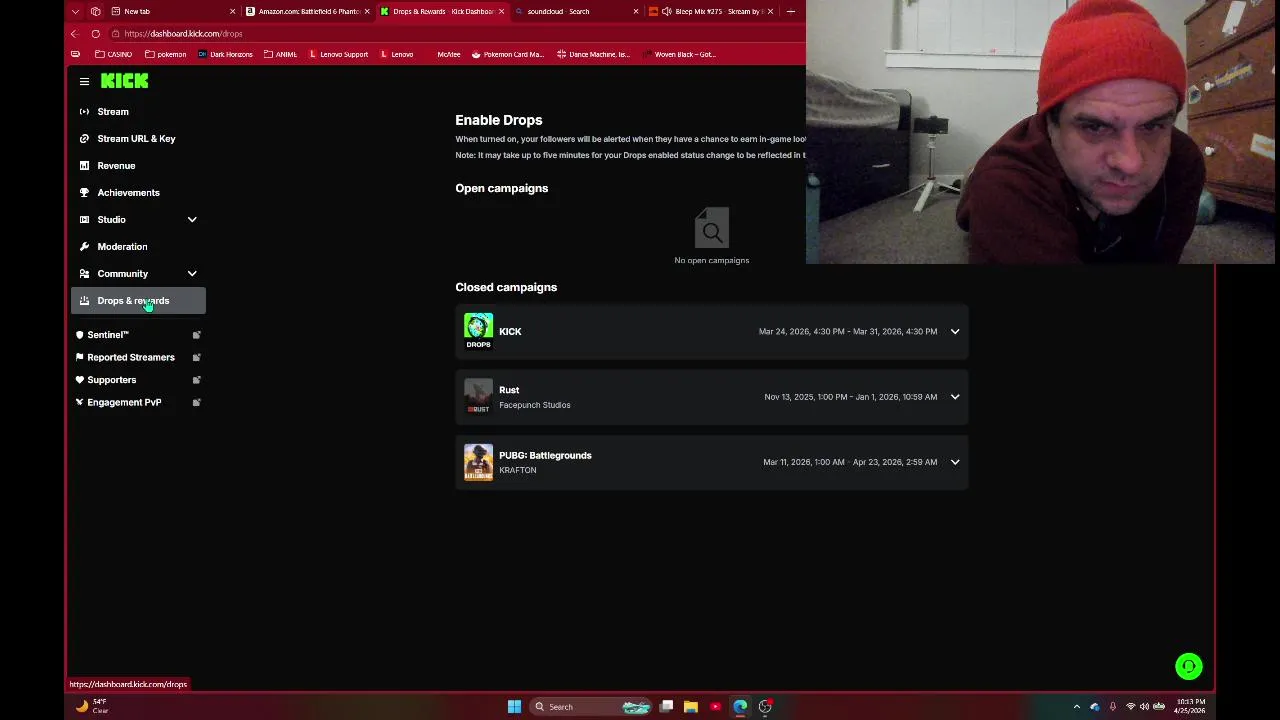Switch to the soundcloud Search tab
This screenshot has width=1280, height=720.
tap(576, 11)
